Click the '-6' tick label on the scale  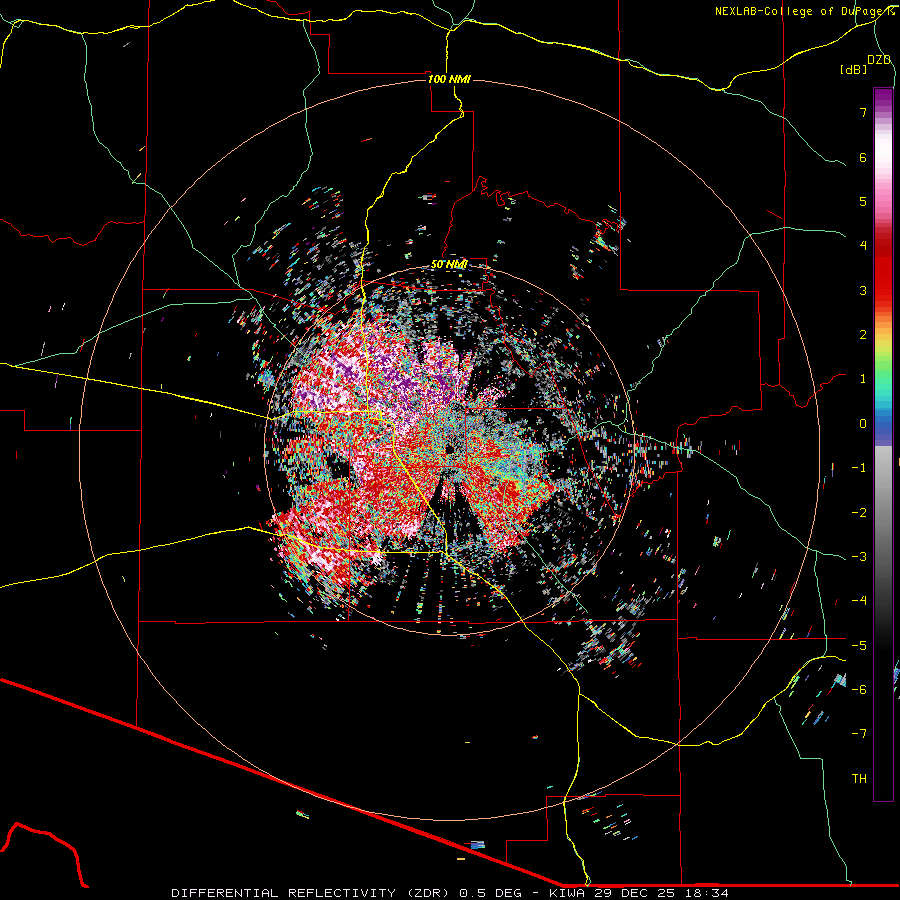click(859, 689)
